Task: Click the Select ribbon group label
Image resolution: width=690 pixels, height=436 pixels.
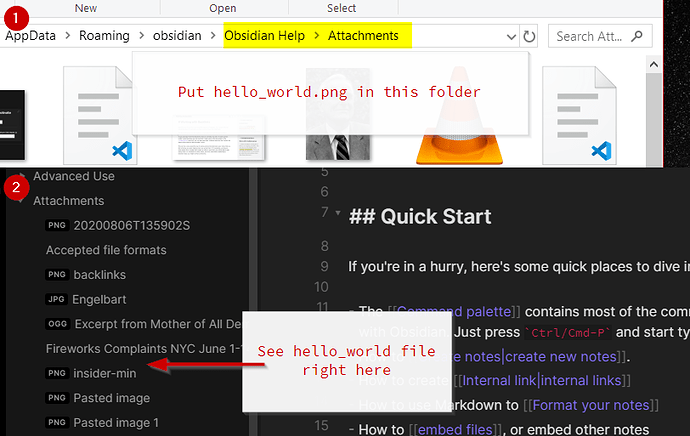Action: pyautogui.click(x=341, y=8)
